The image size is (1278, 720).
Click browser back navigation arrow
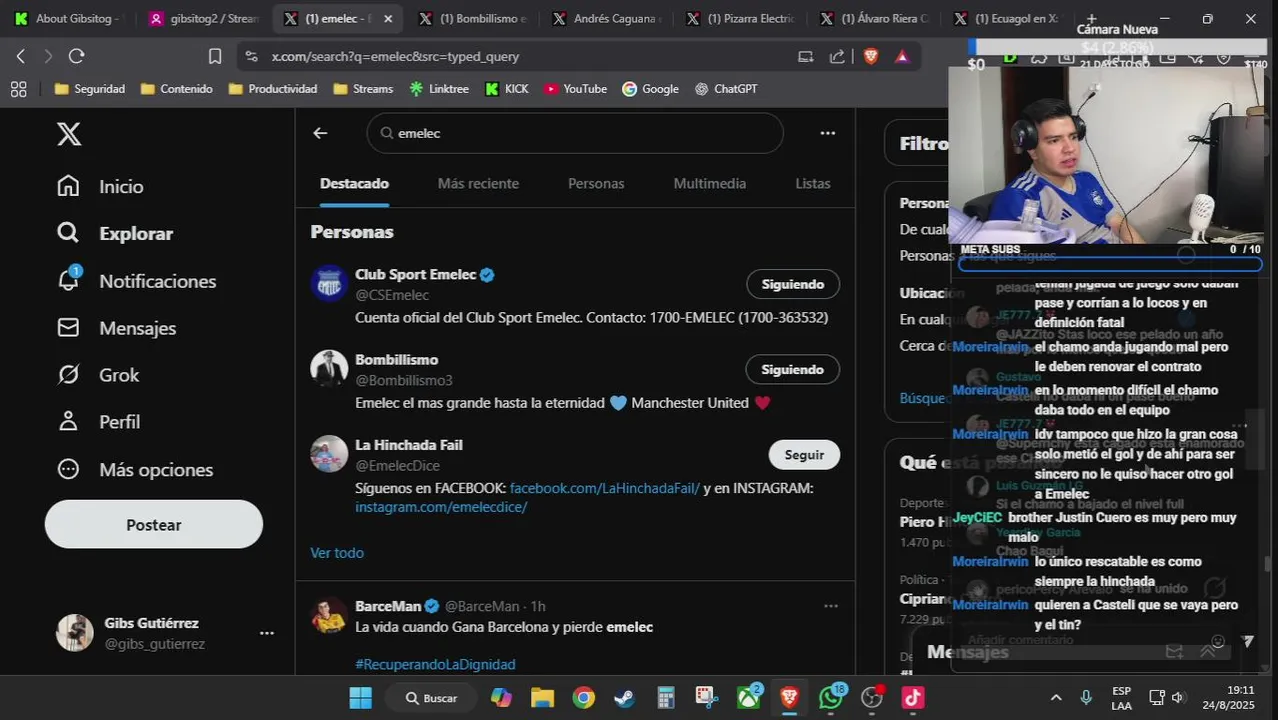[x=20, y=56]
